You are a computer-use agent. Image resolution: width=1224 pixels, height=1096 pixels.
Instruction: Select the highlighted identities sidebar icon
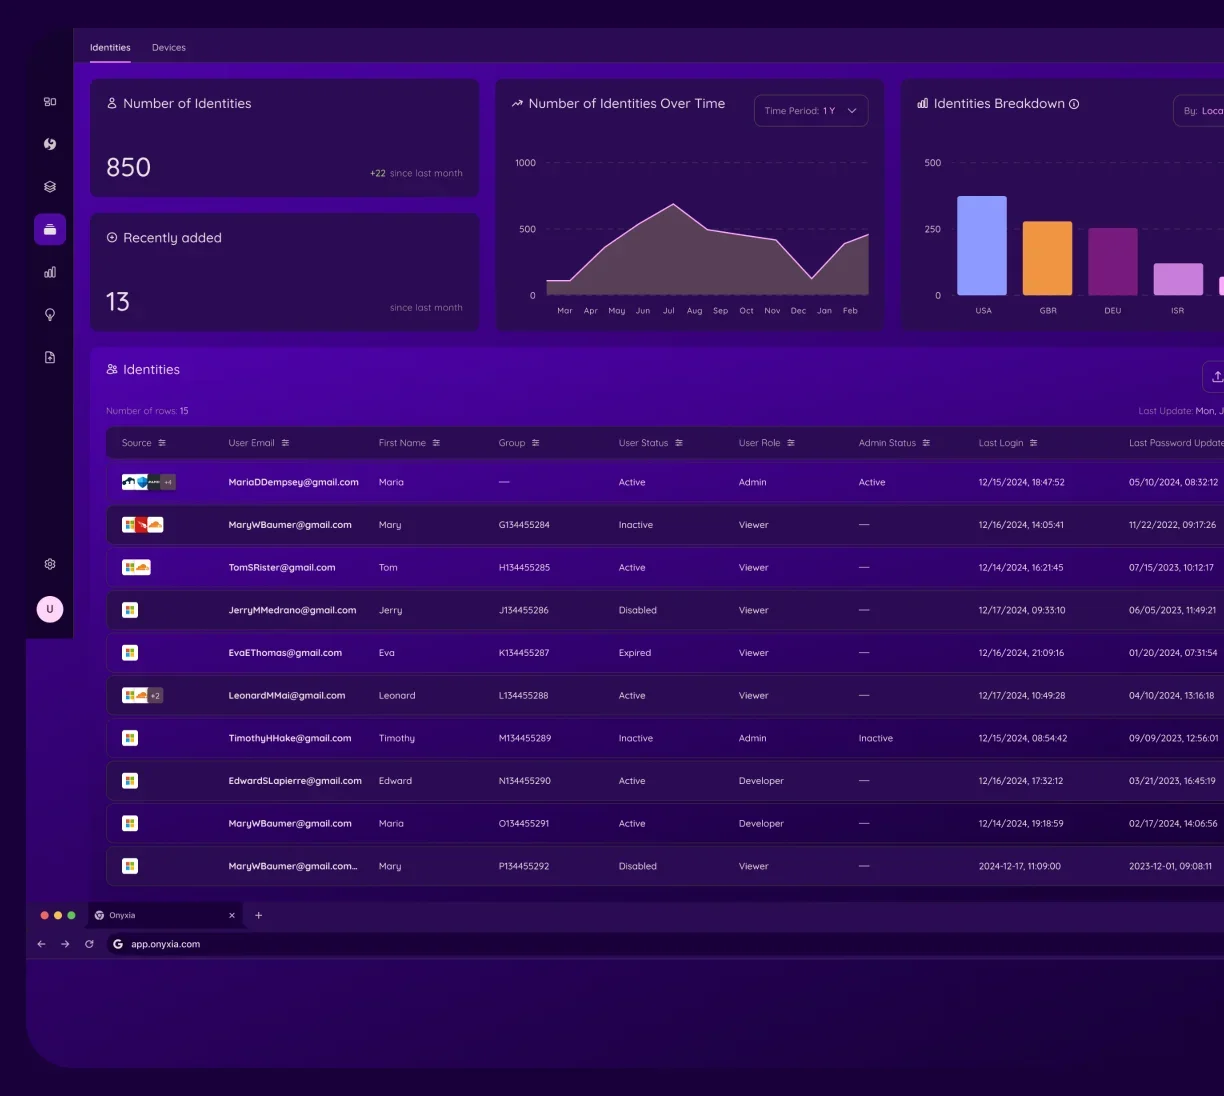50,229
